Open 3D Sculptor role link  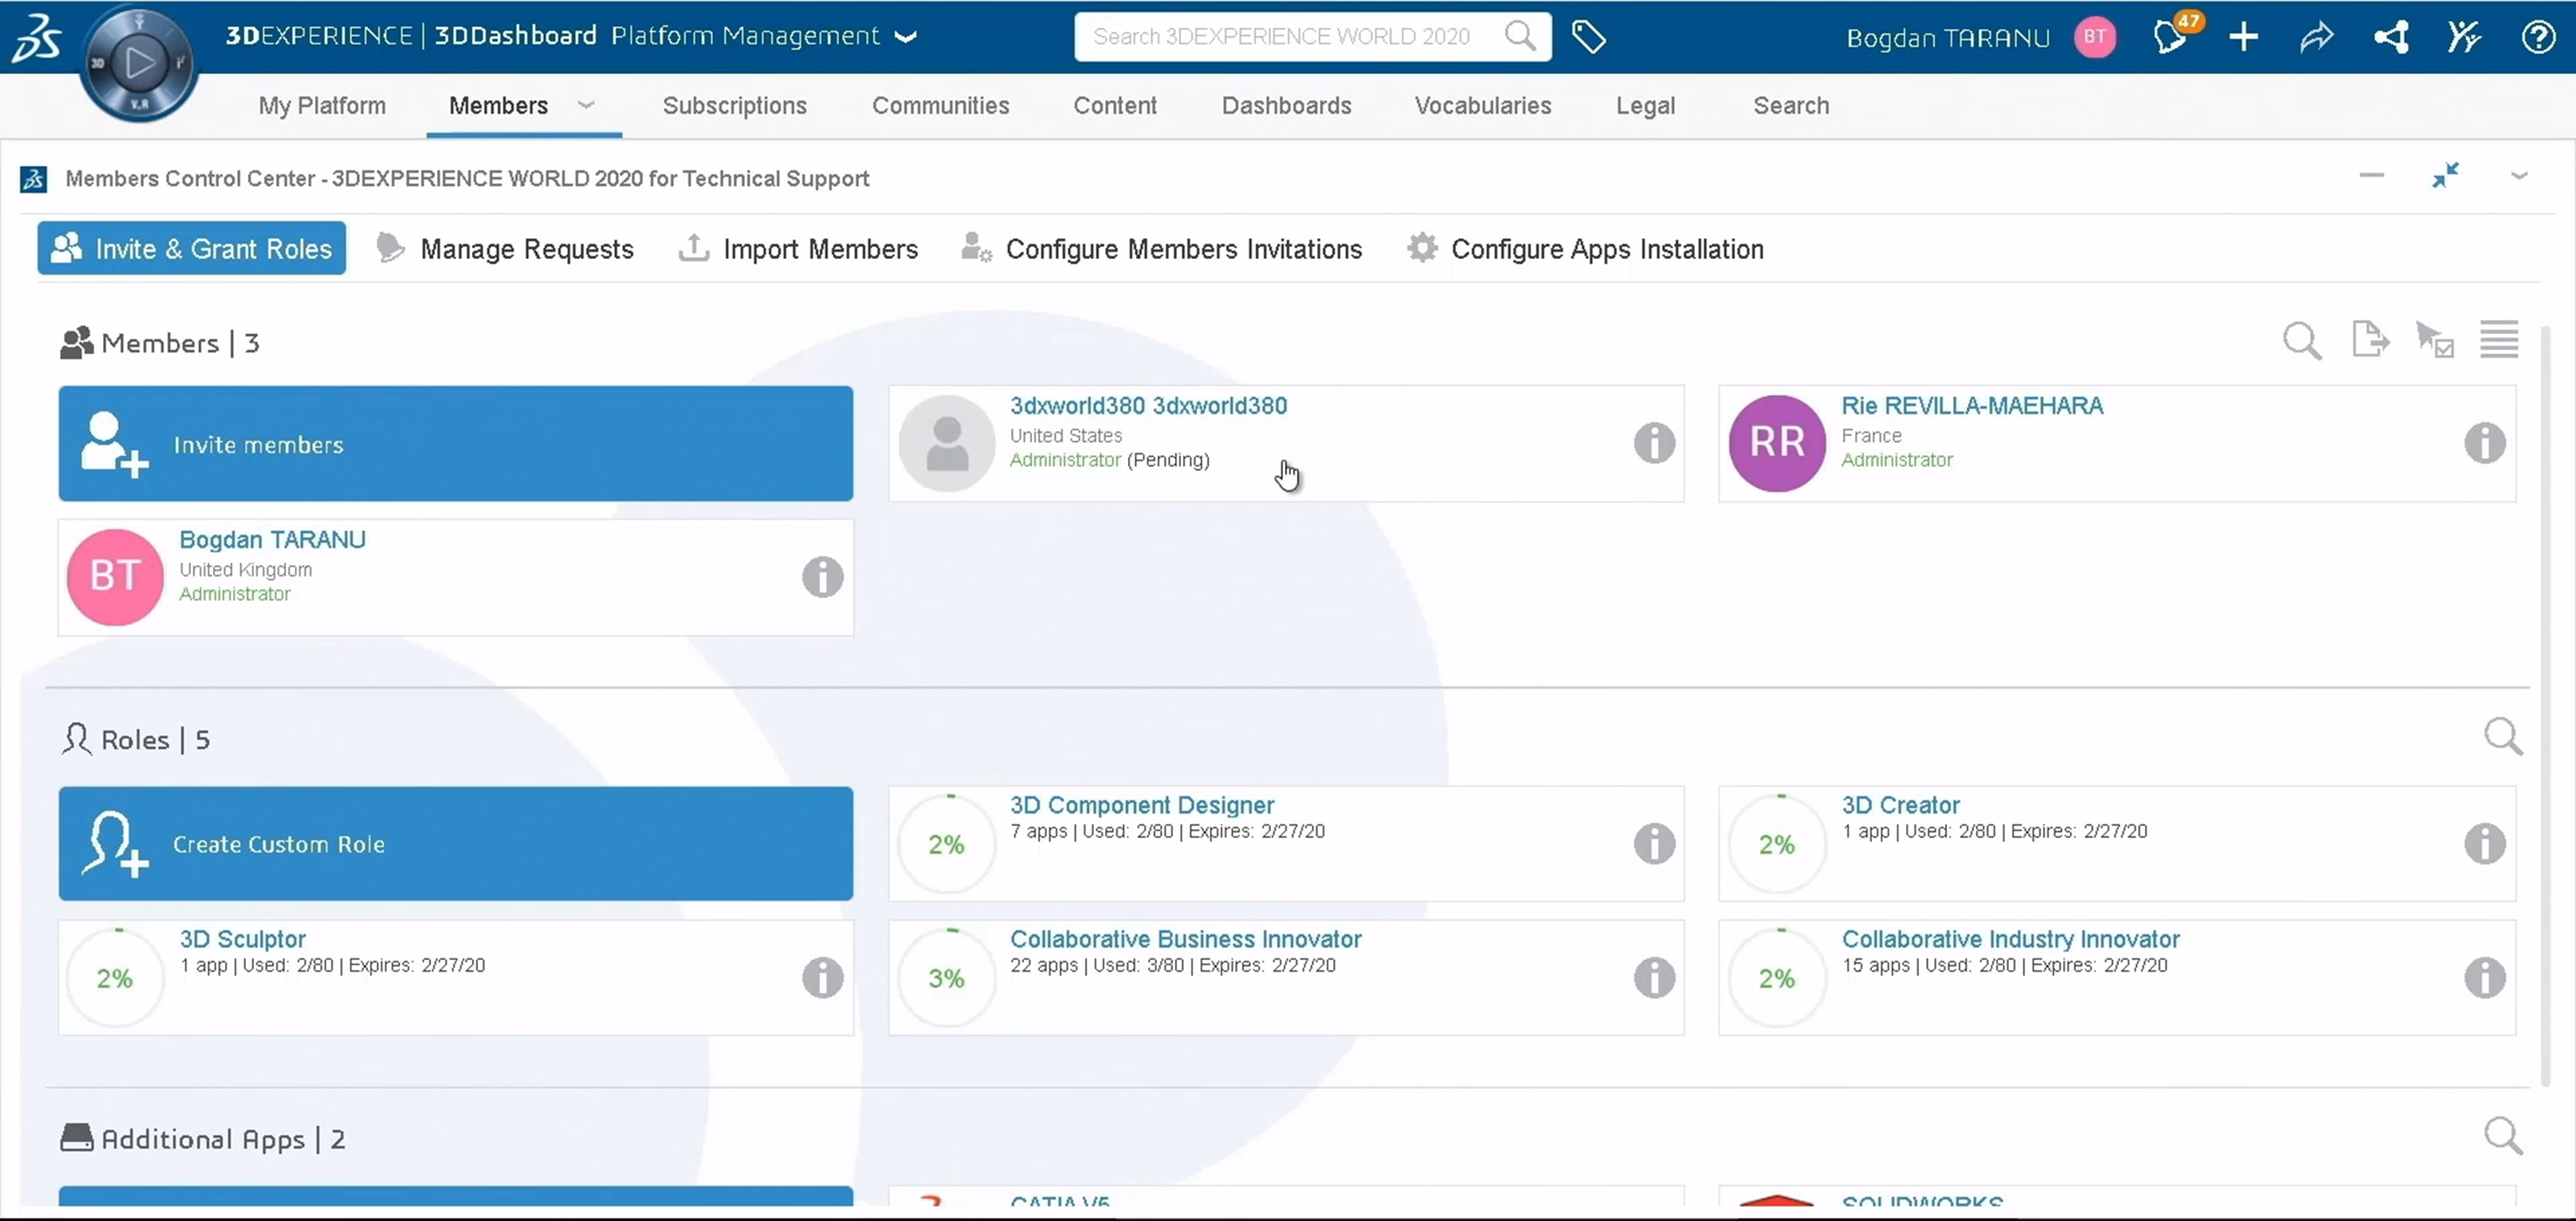pyautogui.click(x=242, y=939)
